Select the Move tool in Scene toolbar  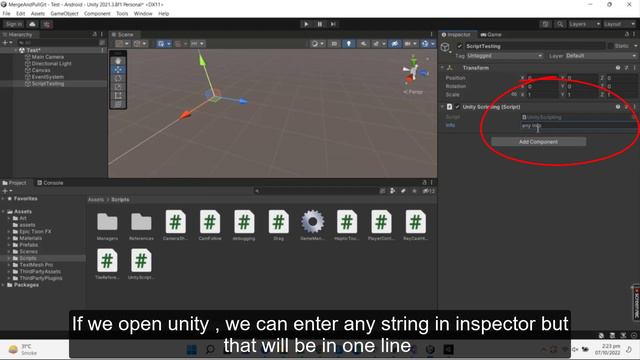tap(118, 69)
